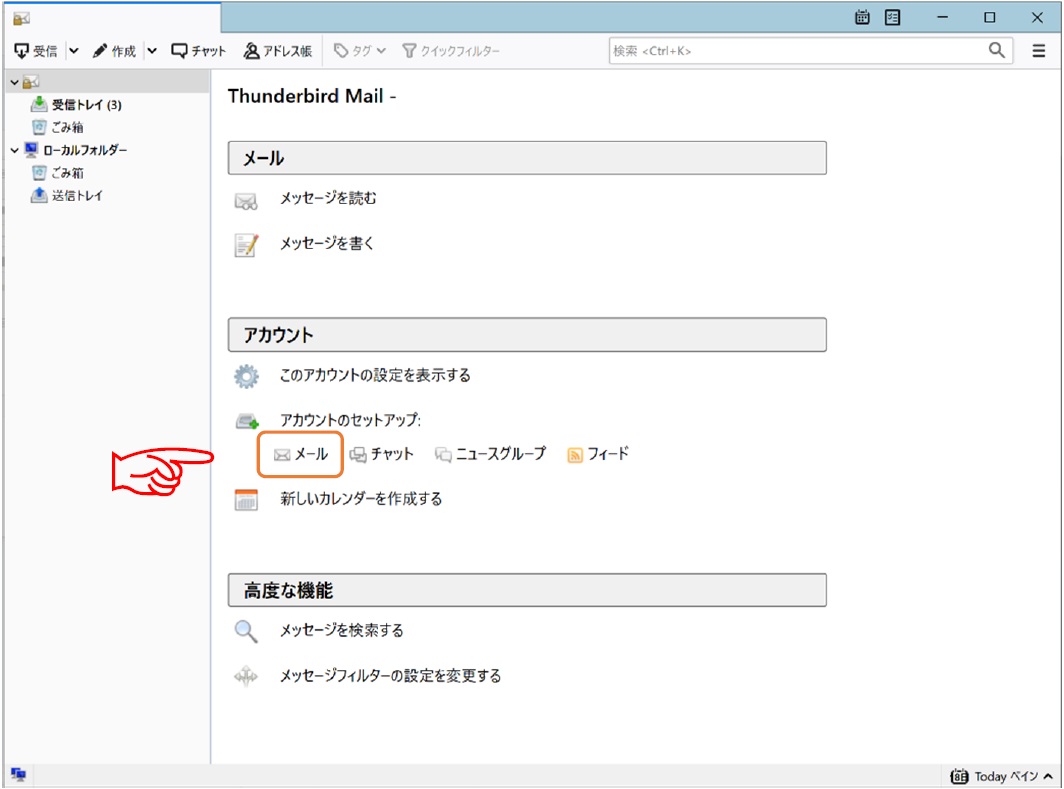The width and height of the screenshot is (1064, 789).
Task: Select the 送信トレイ folder
Action: 66,195
